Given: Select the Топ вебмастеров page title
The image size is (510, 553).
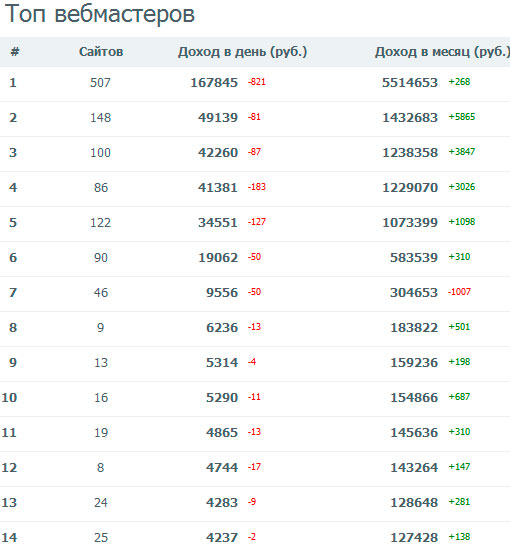Looking at the screenshot, I should pos(100,14).
